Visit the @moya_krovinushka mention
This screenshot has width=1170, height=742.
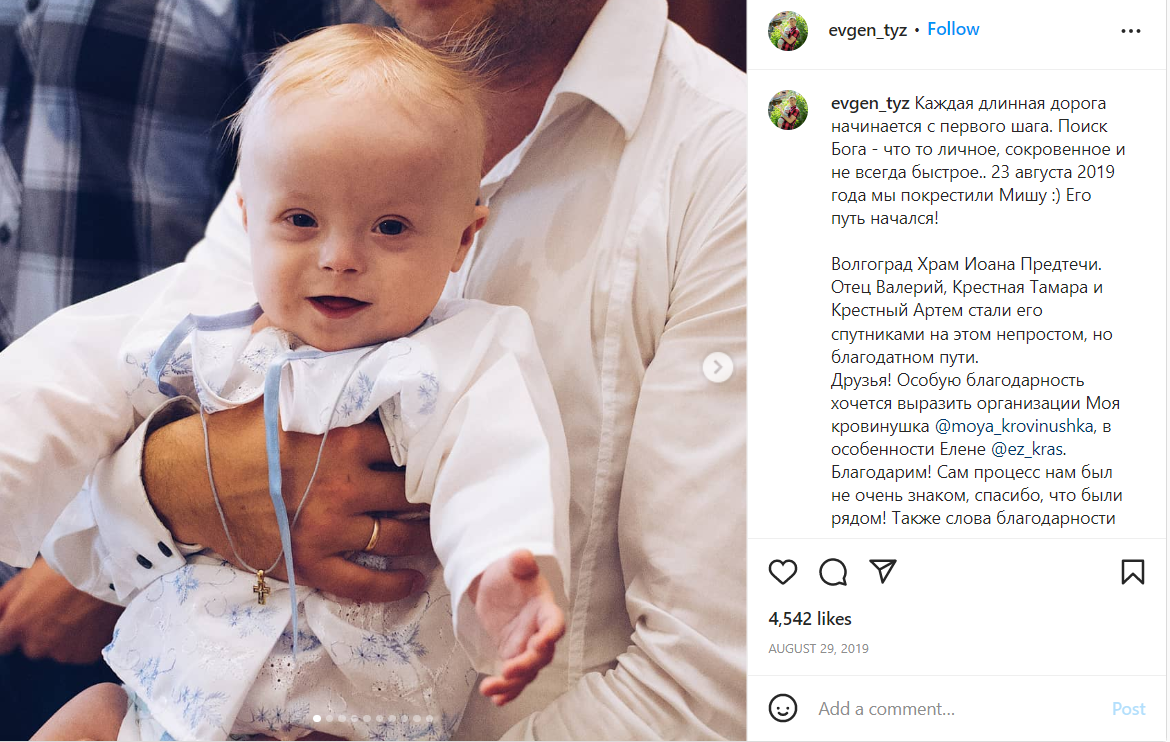point(1014,426)
